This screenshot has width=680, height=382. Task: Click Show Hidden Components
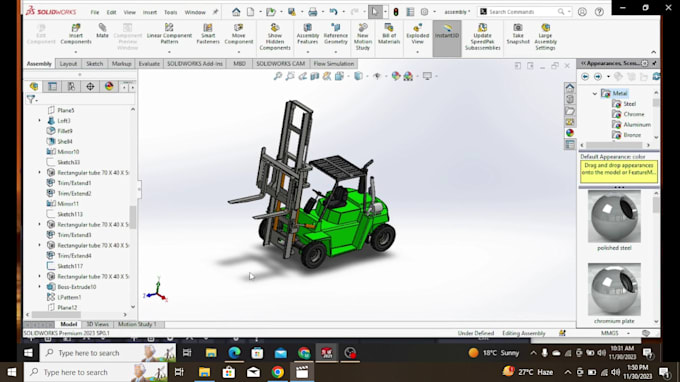point(275,37)
